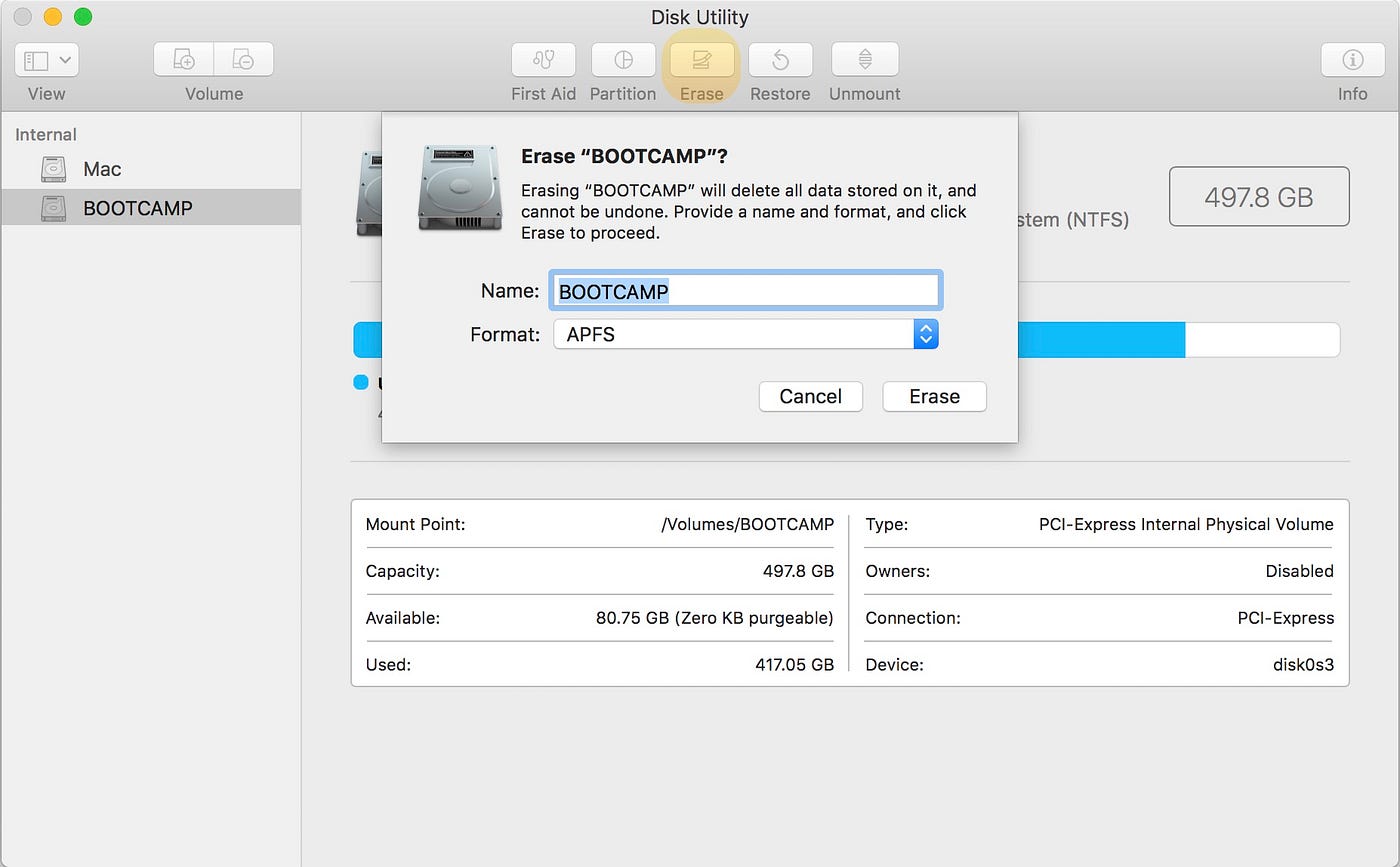Click the View sidebar layout icon
This screenshot has width=1400, height=867.
point(37,60)
